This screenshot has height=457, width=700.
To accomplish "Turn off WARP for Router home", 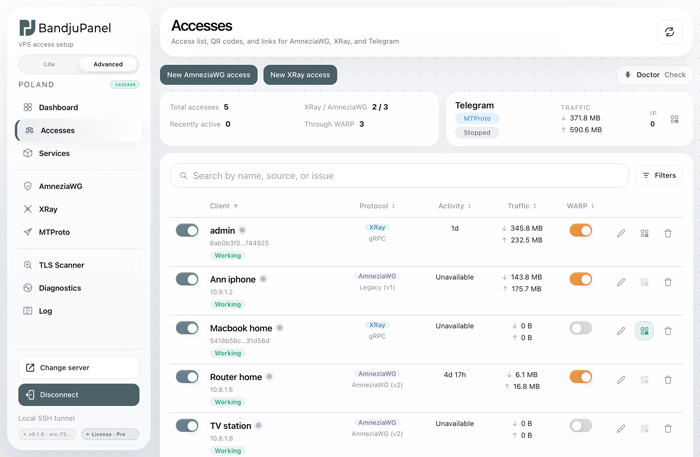I will (580, 377).
